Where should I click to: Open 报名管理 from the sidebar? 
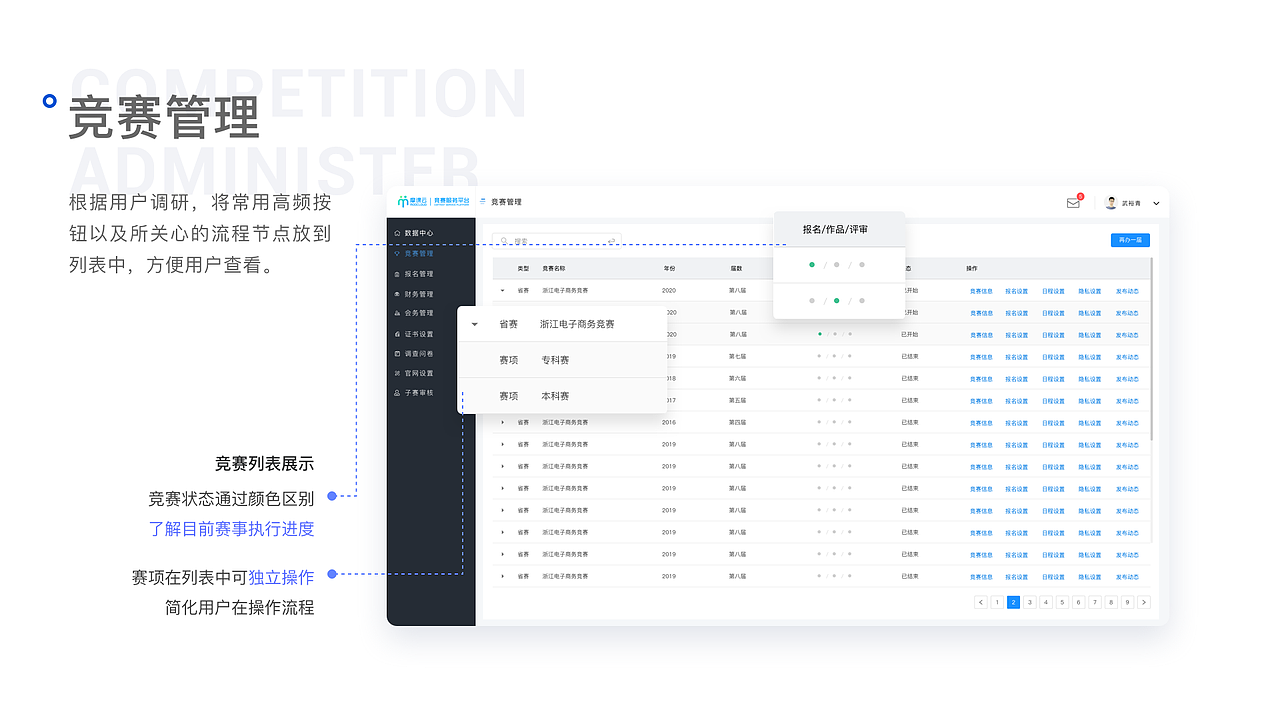pyautogui.click(x=418, y=274)
